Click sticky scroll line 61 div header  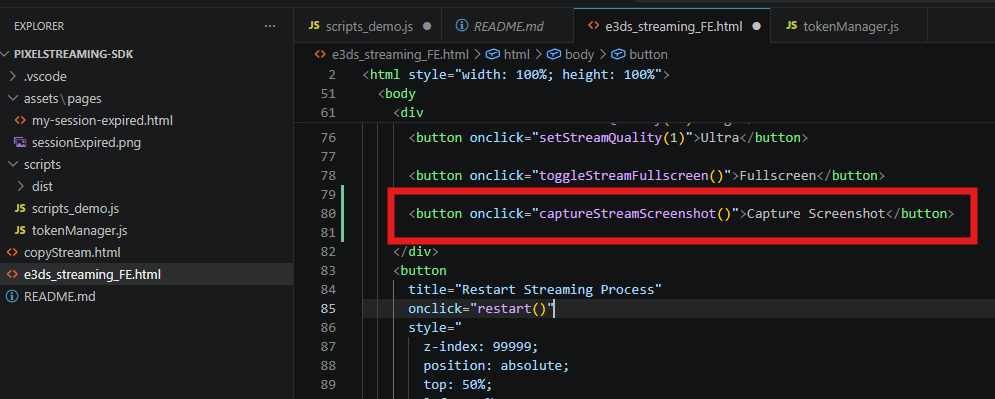coord(408,113)
